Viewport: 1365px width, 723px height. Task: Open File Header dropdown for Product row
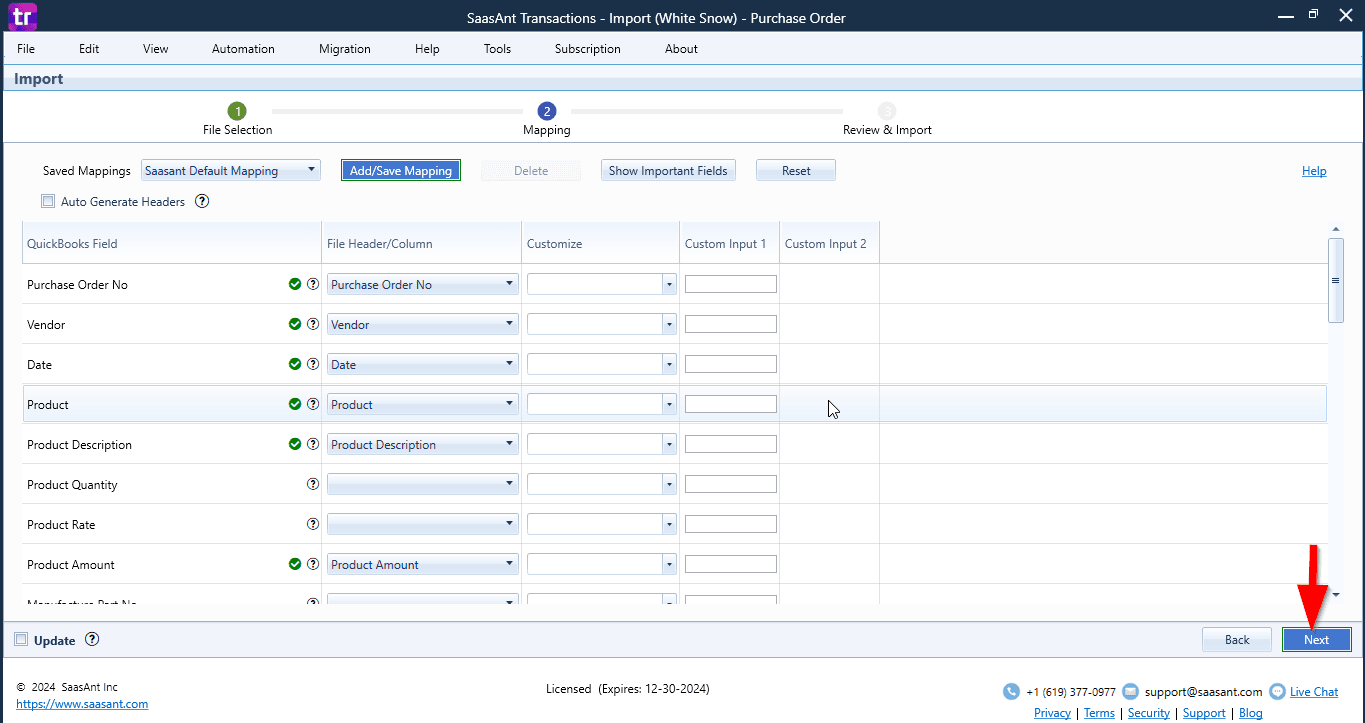tap(423, 404)
